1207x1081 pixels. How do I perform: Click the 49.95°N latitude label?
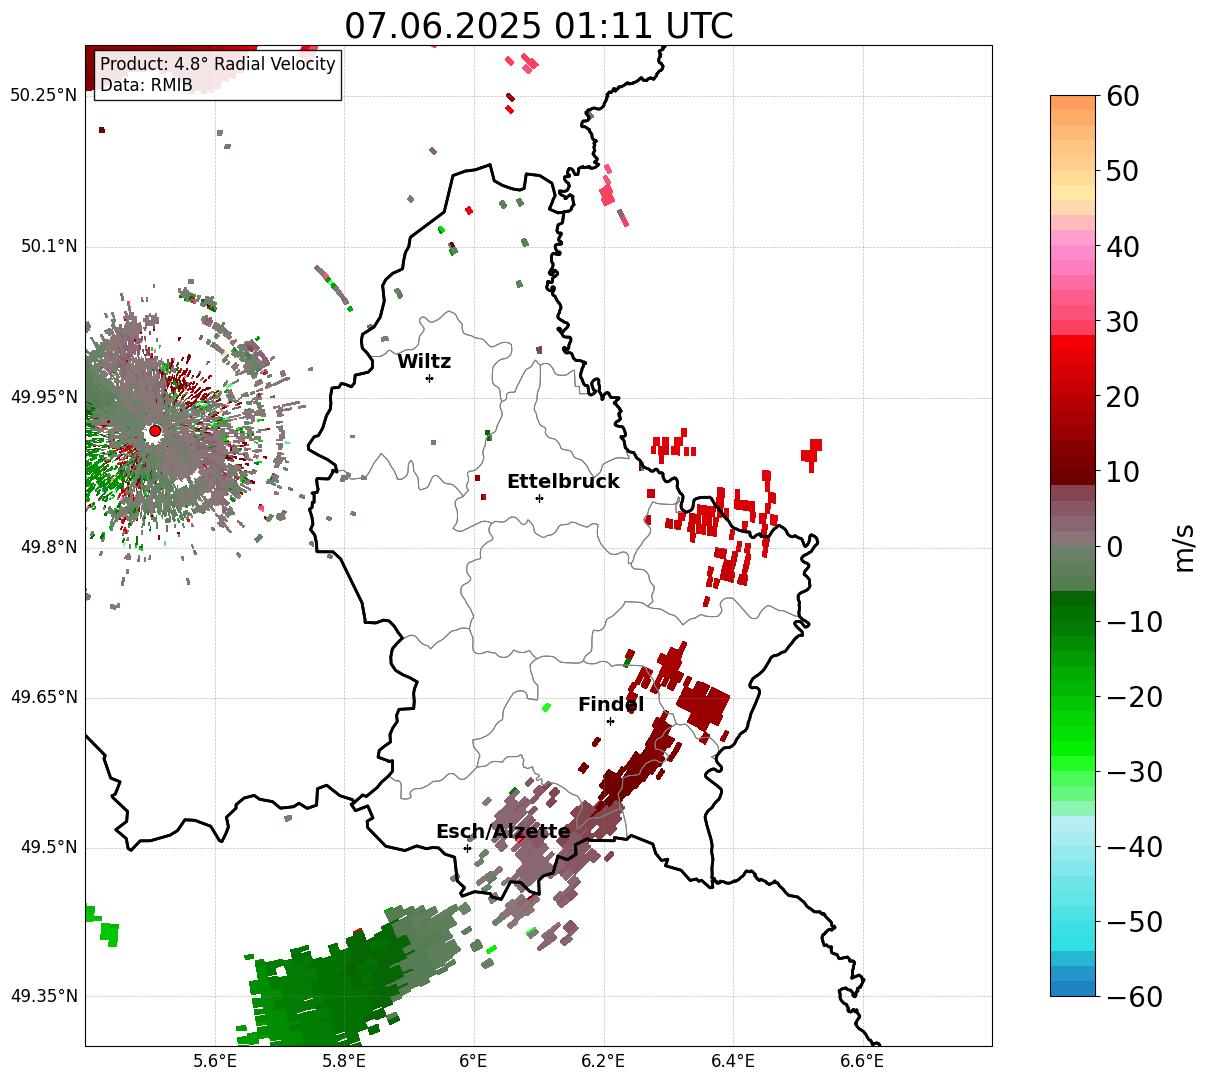click(x=43, y=397)
